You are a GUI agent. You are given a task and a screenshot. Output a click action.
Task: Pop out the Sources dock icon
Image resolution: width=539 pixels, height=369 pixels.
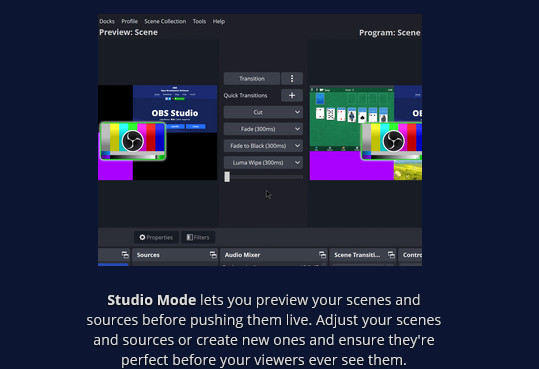213,255
